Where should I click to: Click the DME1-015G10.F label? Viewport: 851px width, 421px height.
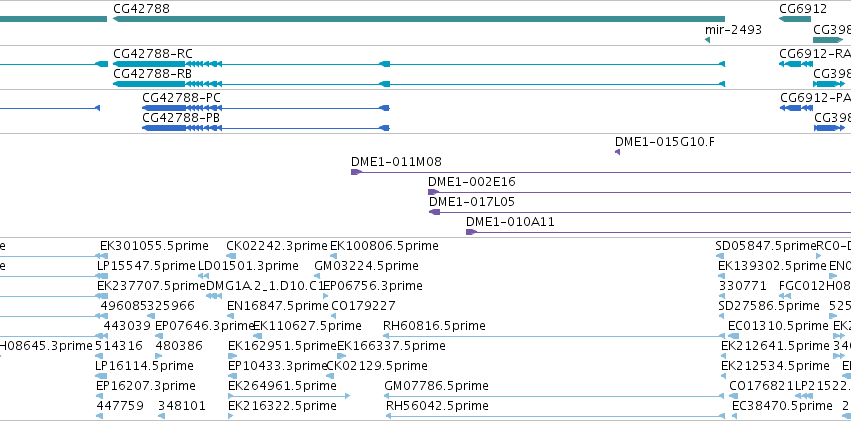tap(665, 142)
